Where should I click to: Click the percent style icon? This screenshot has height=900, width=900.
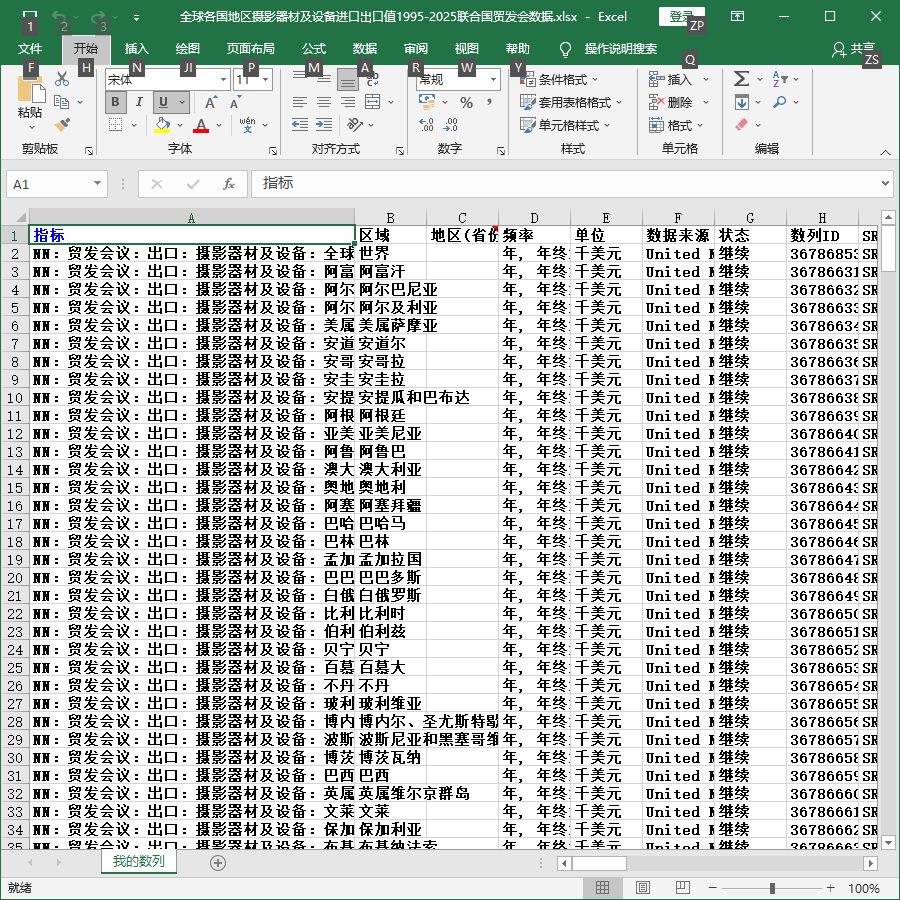[466, 103]
